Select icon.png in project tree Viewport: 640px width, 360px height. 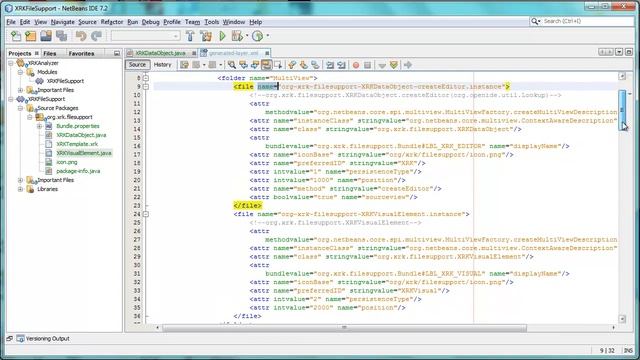tap(67, 162)
